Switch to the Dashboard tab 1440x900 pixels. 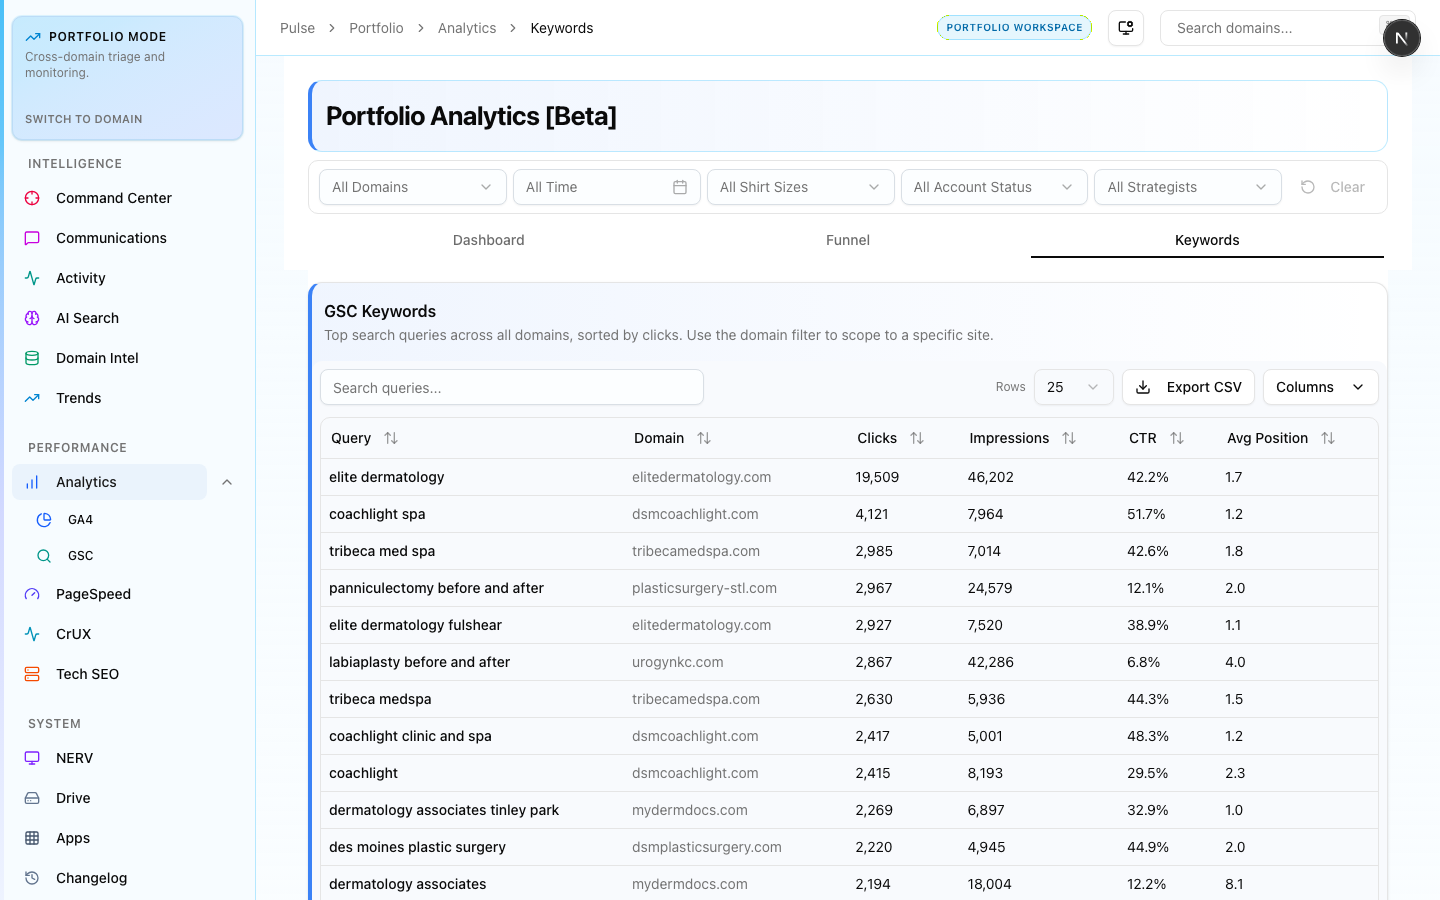pyautogui.click(x=488, y=240)
